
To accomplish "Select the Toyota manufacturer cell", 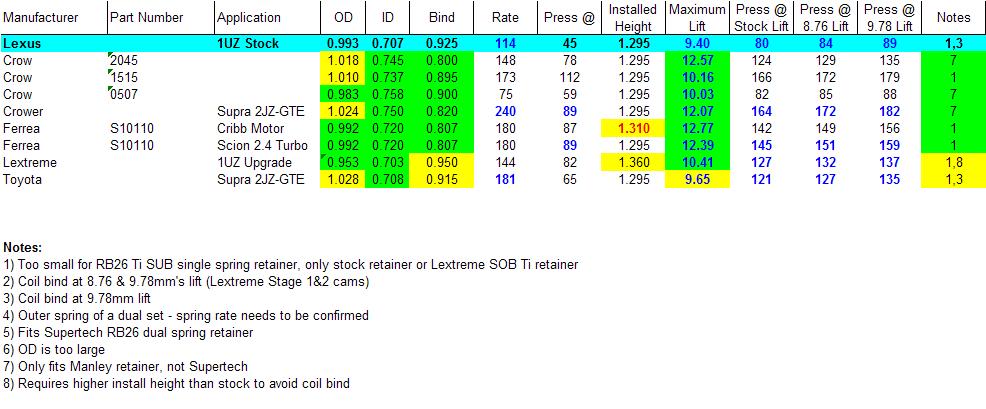I will (53, 180).
